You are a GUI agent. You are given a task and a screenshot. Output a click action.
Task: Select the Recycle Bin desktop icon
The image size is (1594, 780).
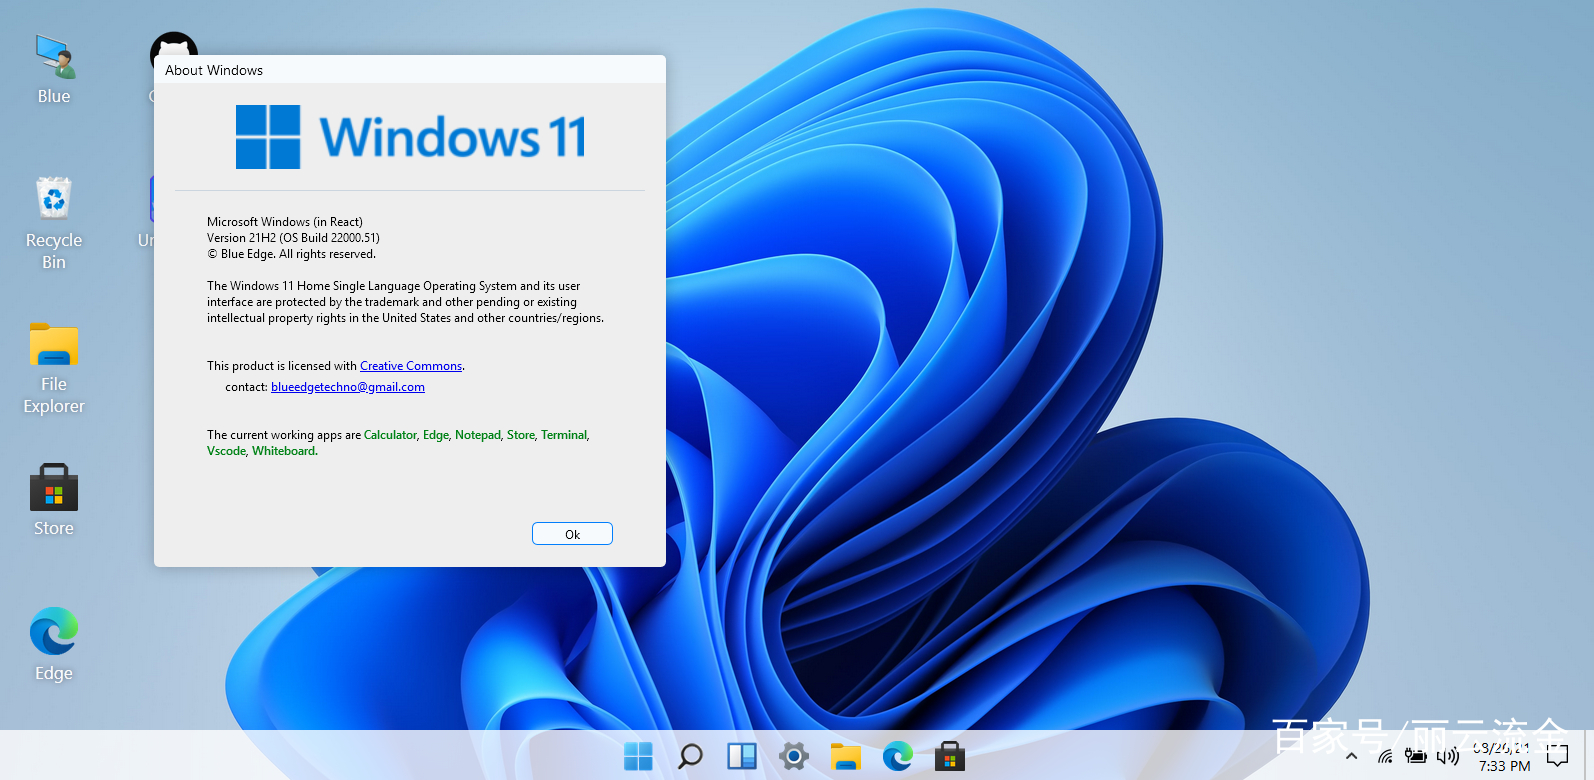pos(54,223)
